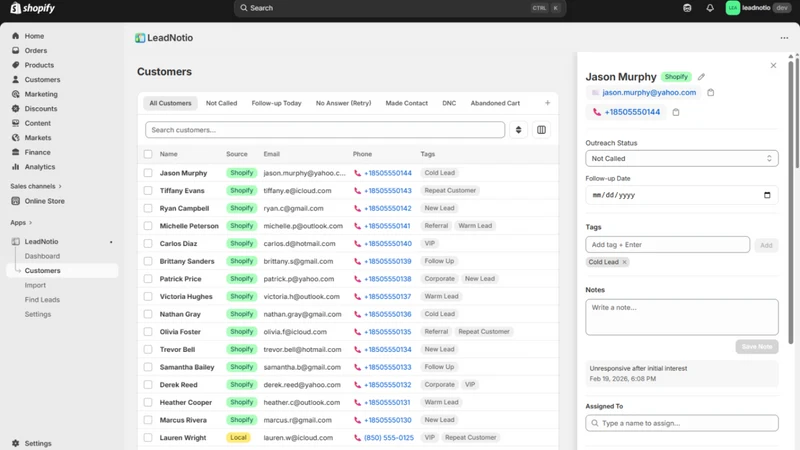Select the Lauren Wright checkbox
This screenshot has height=450, width=800.
[x=148, y=438]
